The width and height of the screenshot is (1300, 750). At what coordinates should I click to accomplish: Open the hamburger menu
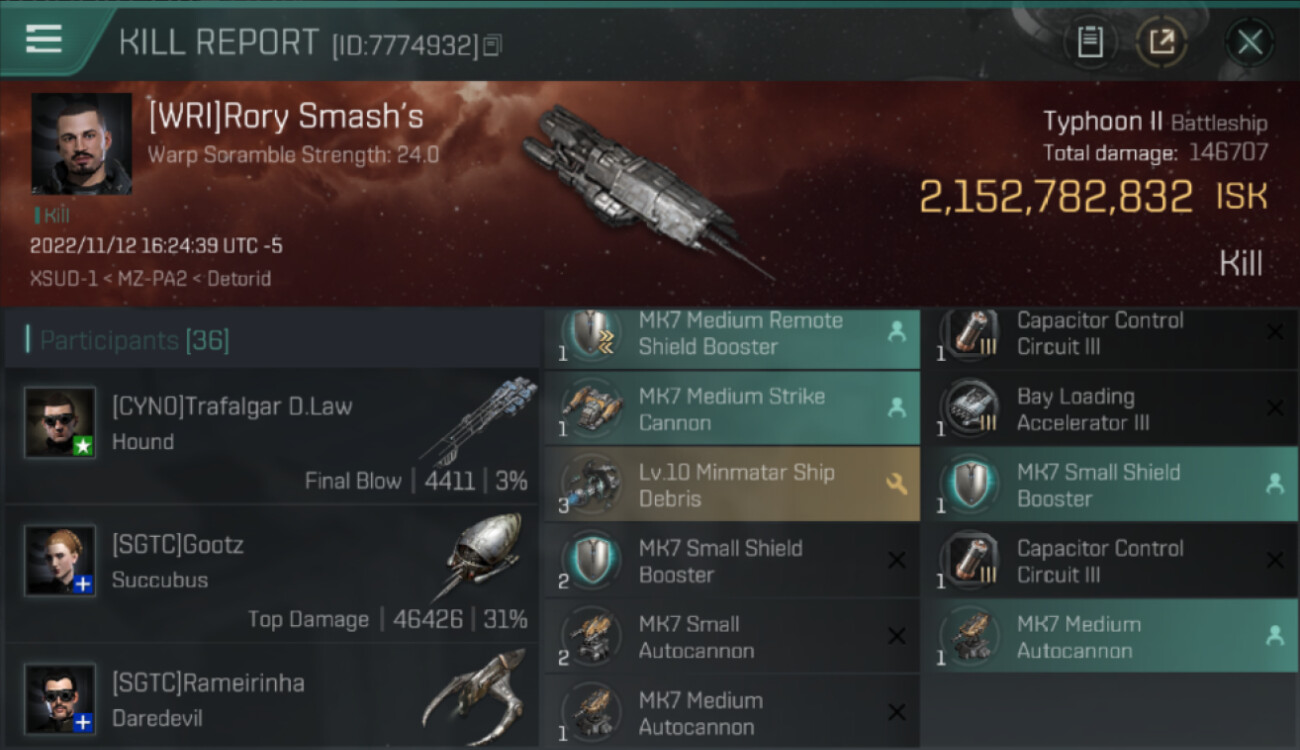click(44, 40)
